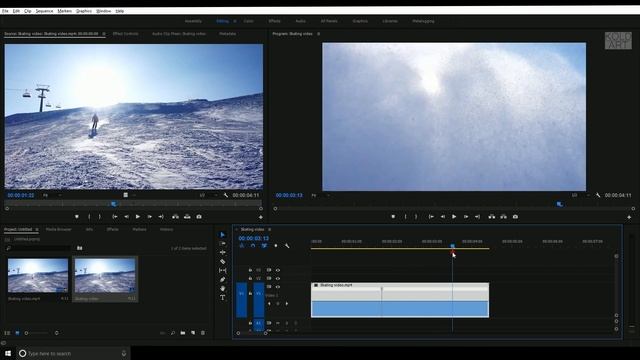
Task: Click Program monitor Extract button
Action: [x=503, y=217]
